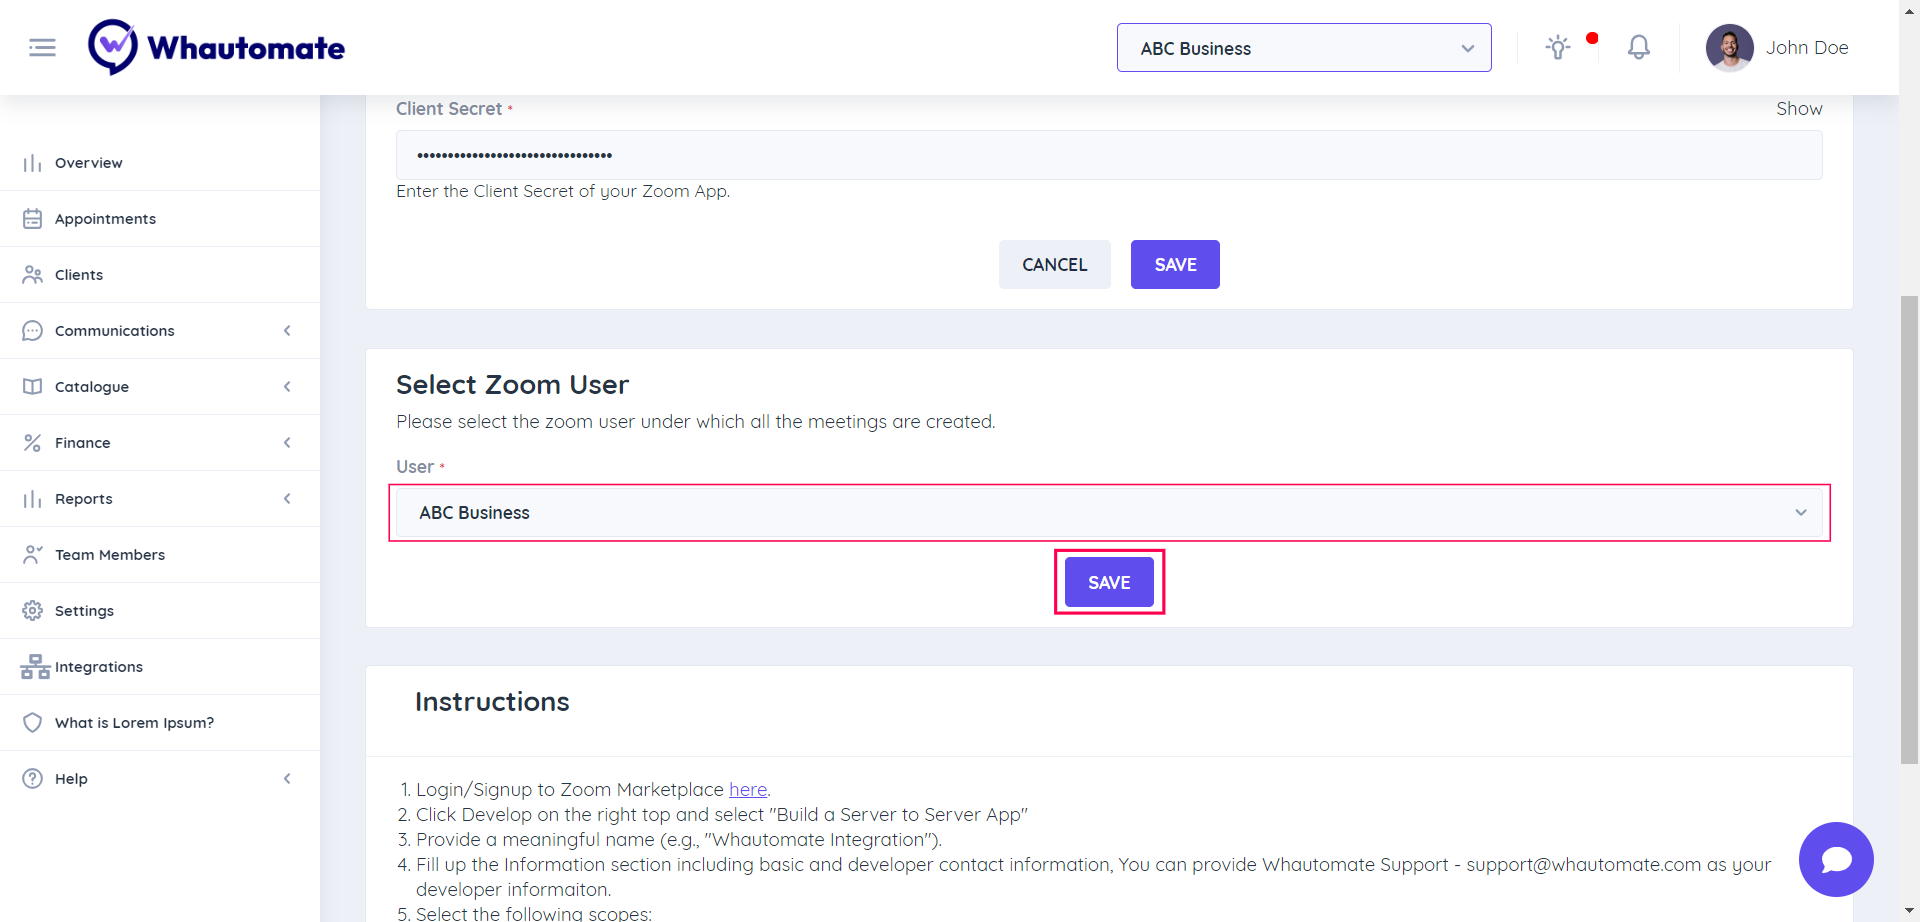1920x922 pixels.
Task: Click into the Client Secret field
Action: tap(1108, 156)
